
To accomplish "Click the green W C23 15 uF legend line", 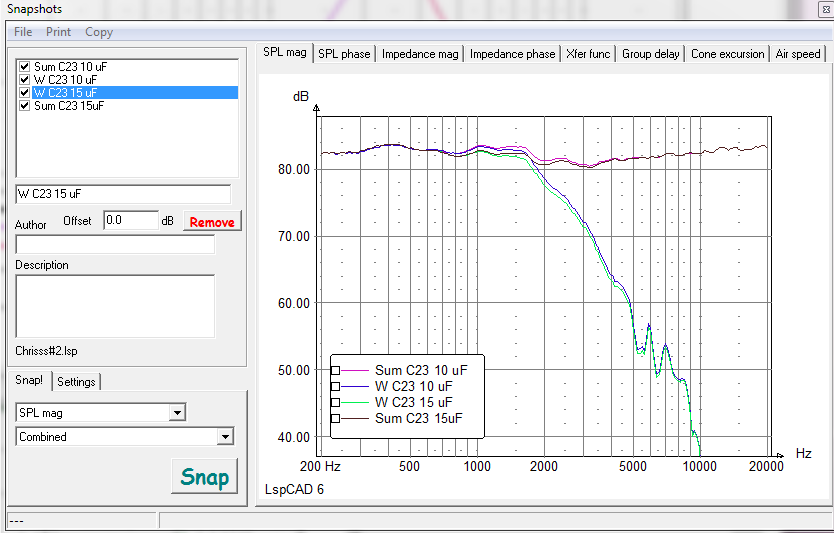I will (354, 402).
